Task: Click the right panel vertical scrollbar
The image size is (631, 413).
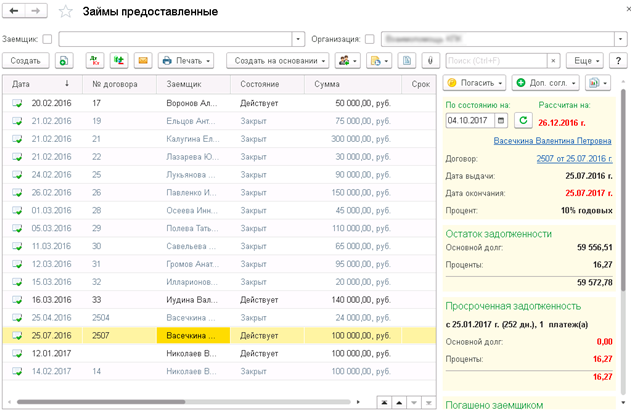Action: (x=623, y=190)
